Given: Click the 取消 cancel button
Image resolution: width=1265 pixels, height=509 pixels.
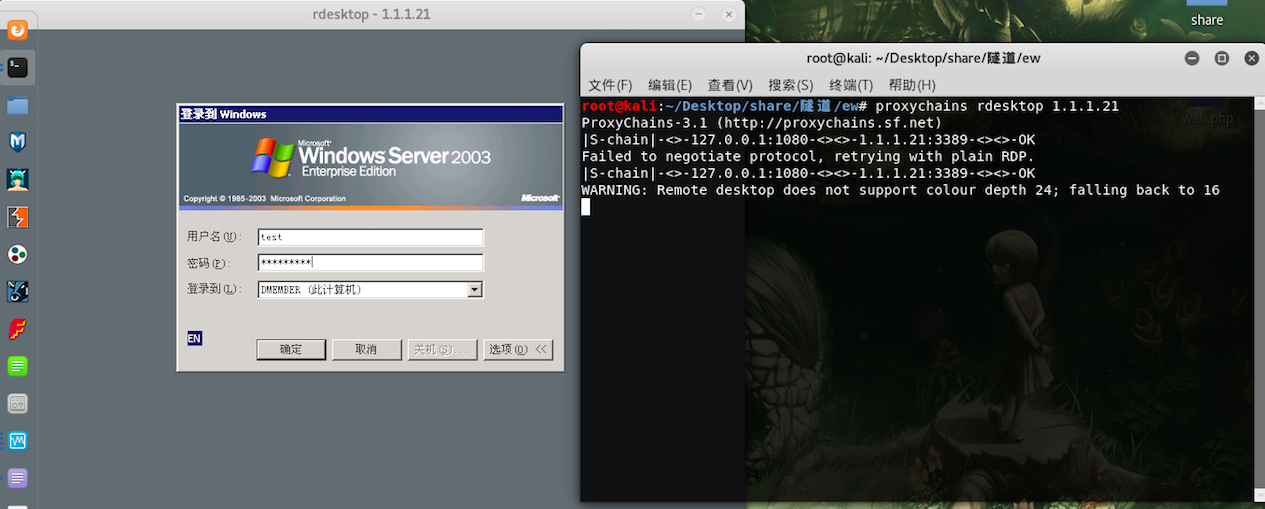Looking at the screenshot, I should tap(367, 349).
